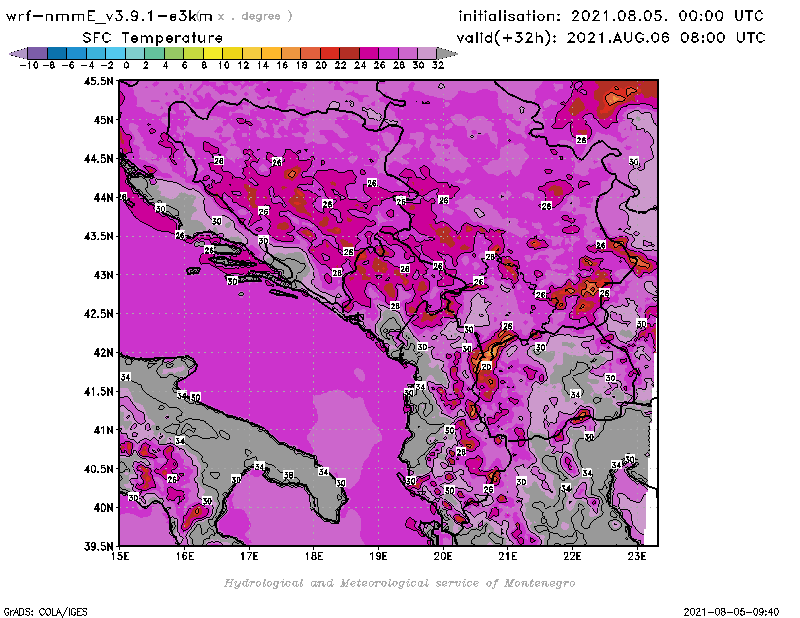This screenshot has width=800, height=618.
Task: Click the '12' value on the color legend
Action: tap(243, 66)
